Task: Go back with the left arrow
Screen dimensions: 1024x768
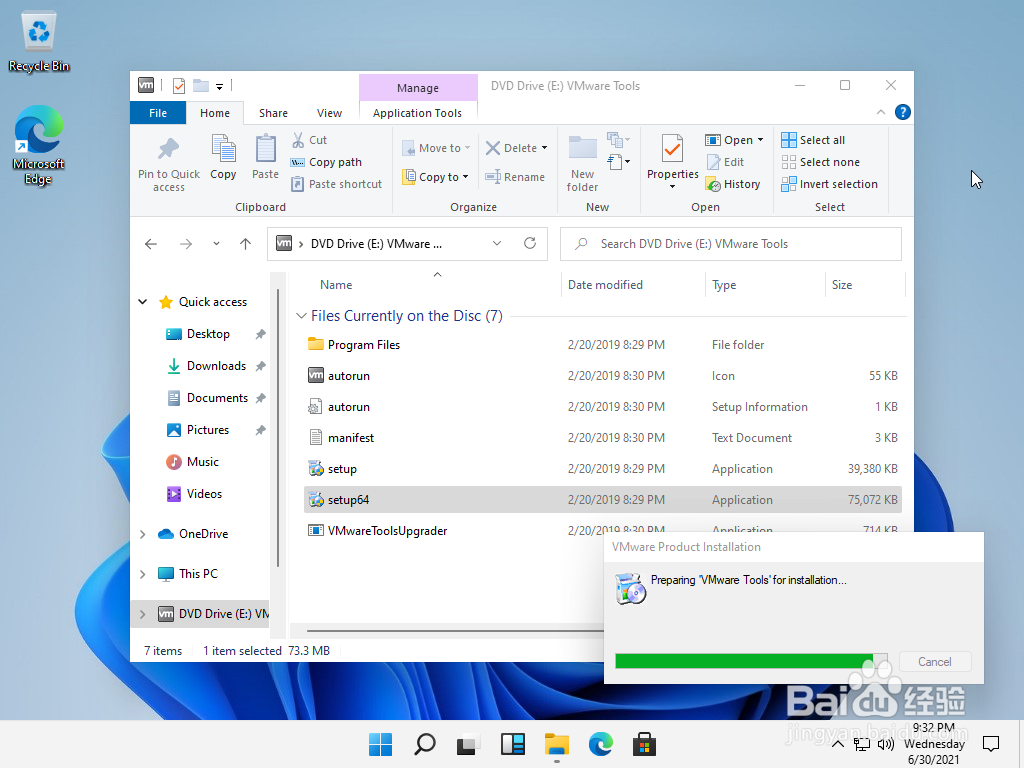Action: (151, 244)
